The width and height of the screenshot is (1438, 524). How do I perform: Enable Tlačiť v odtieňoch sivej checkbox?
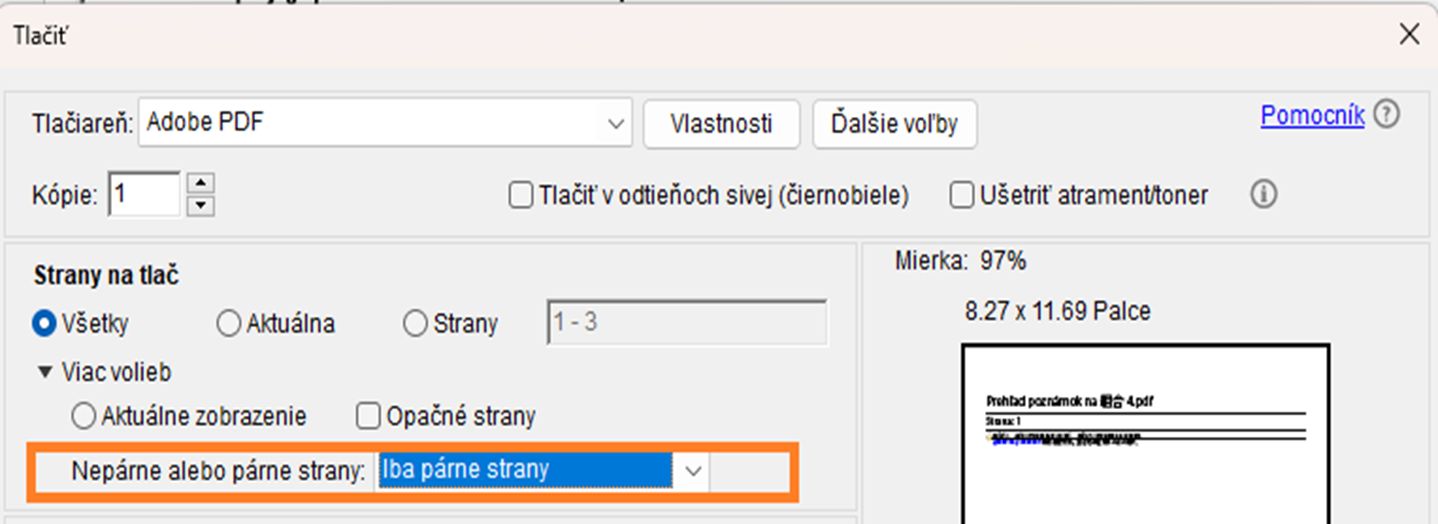(520, 195)
